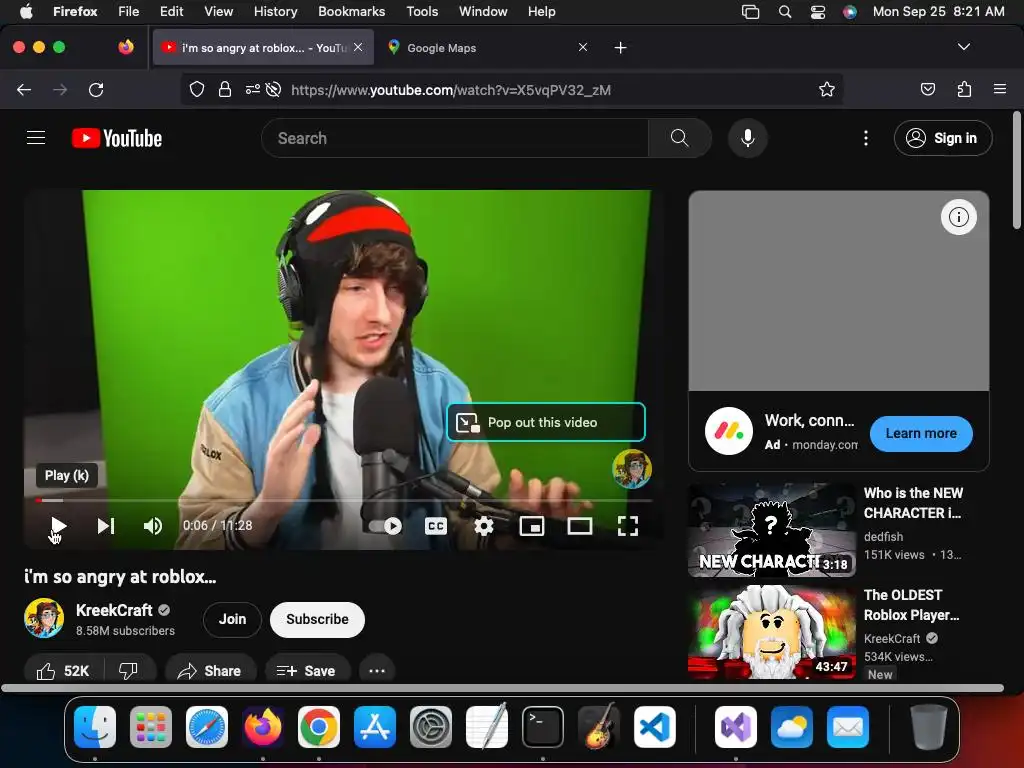Open the ad info icon
The image size is (1024, 768).
(959, 217)
